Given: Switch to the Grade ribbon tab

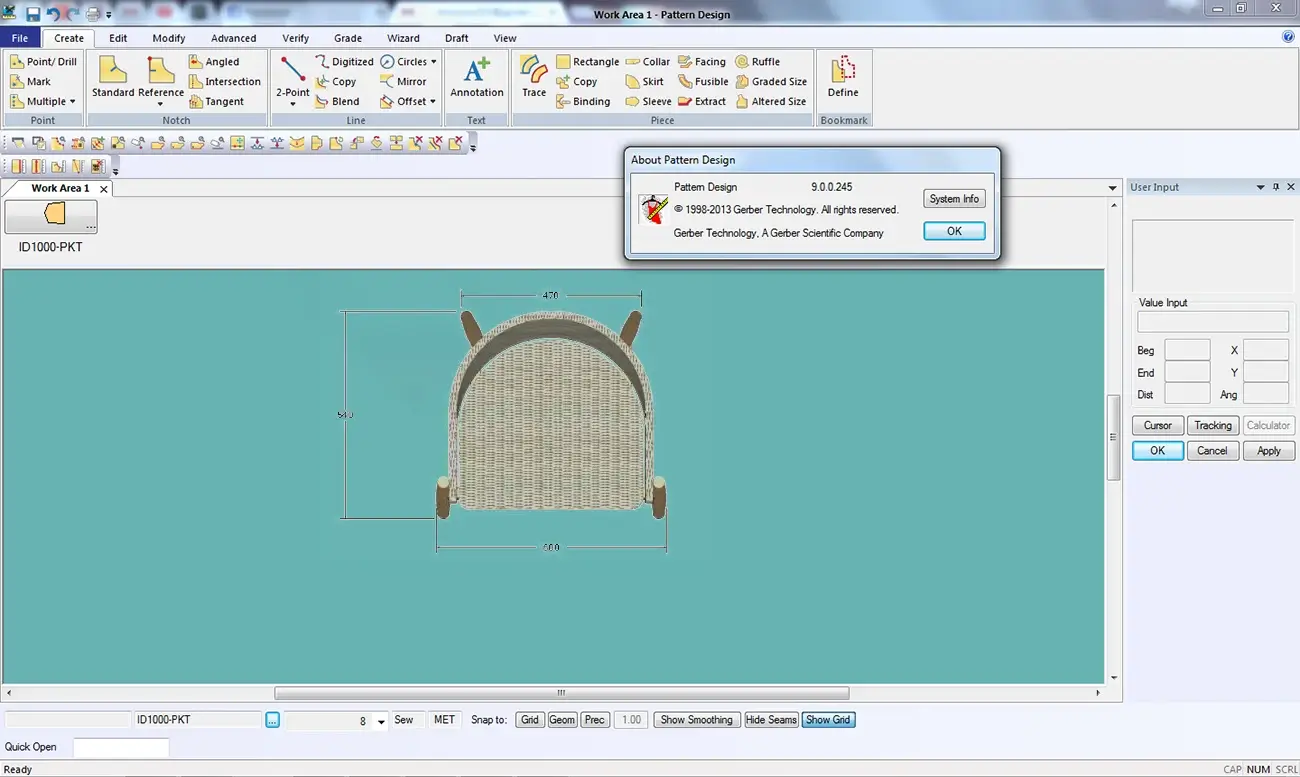Looking at the screenshot, I should click(x=348, y=38).
